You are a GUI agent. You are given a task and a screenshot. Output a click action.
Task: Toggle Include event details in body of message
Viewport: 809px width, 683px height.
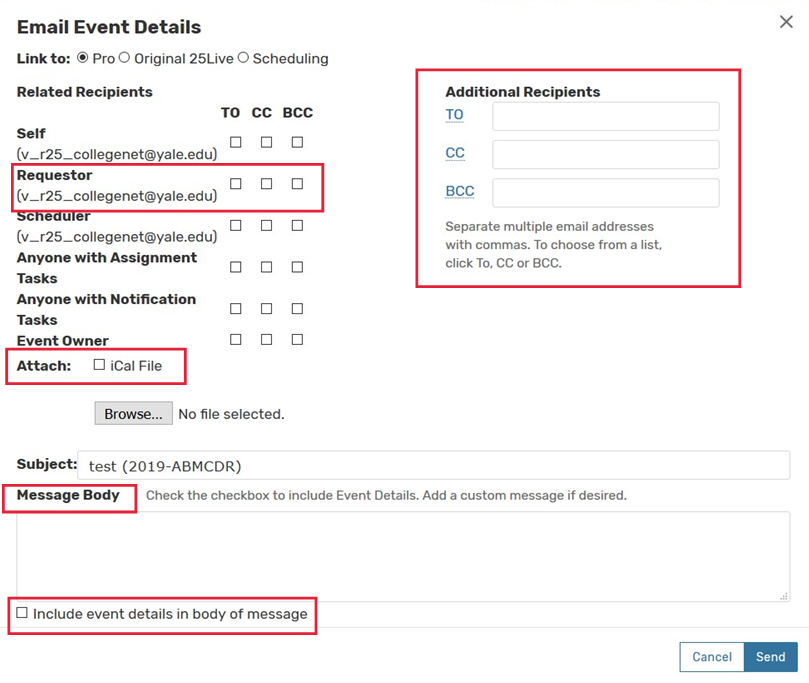(22, 613)
